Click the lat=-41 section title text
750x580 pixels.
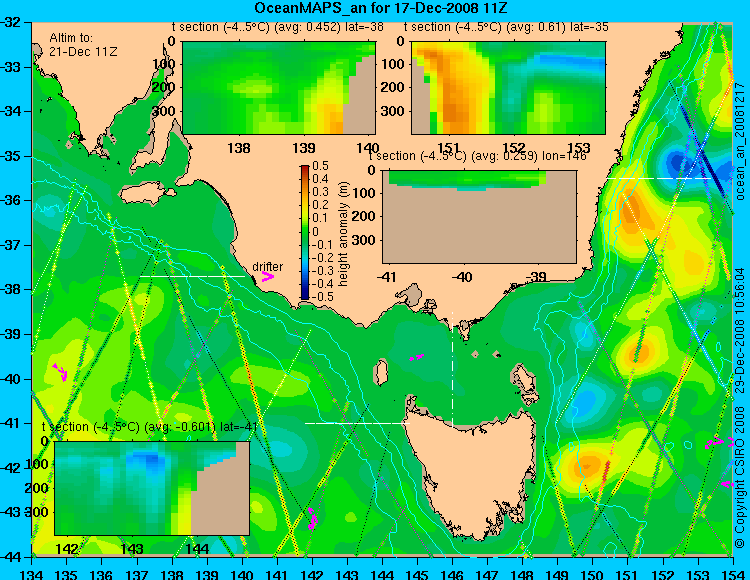[x=150, y=427]
